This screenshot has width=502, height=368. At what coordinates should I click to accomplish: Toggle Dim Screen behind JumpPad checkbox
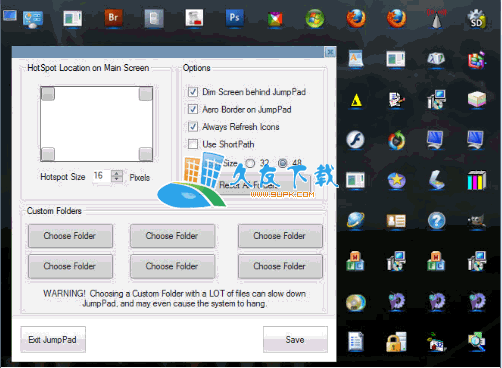point(193,92)
